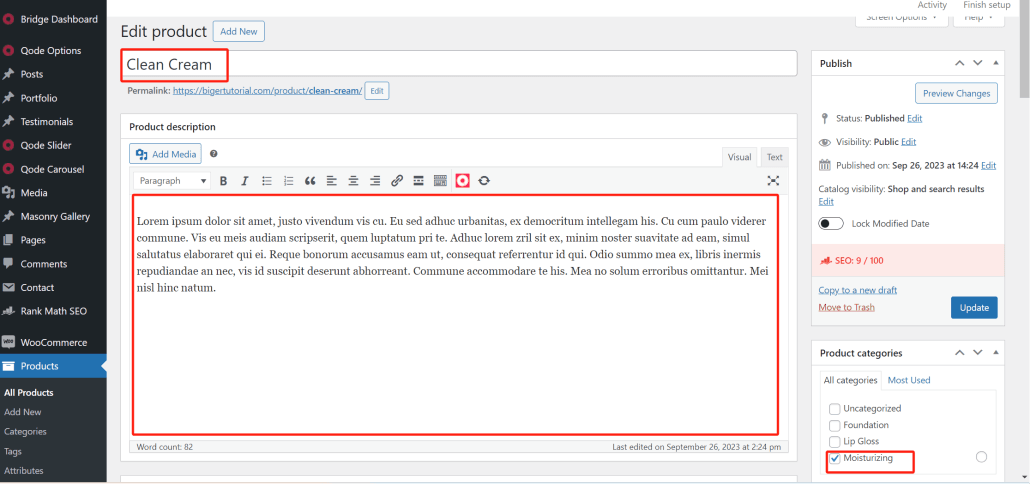1030x484 pixels.
Task: Toggle bold formatting in editor toolbar
Action: click(223, 181)
